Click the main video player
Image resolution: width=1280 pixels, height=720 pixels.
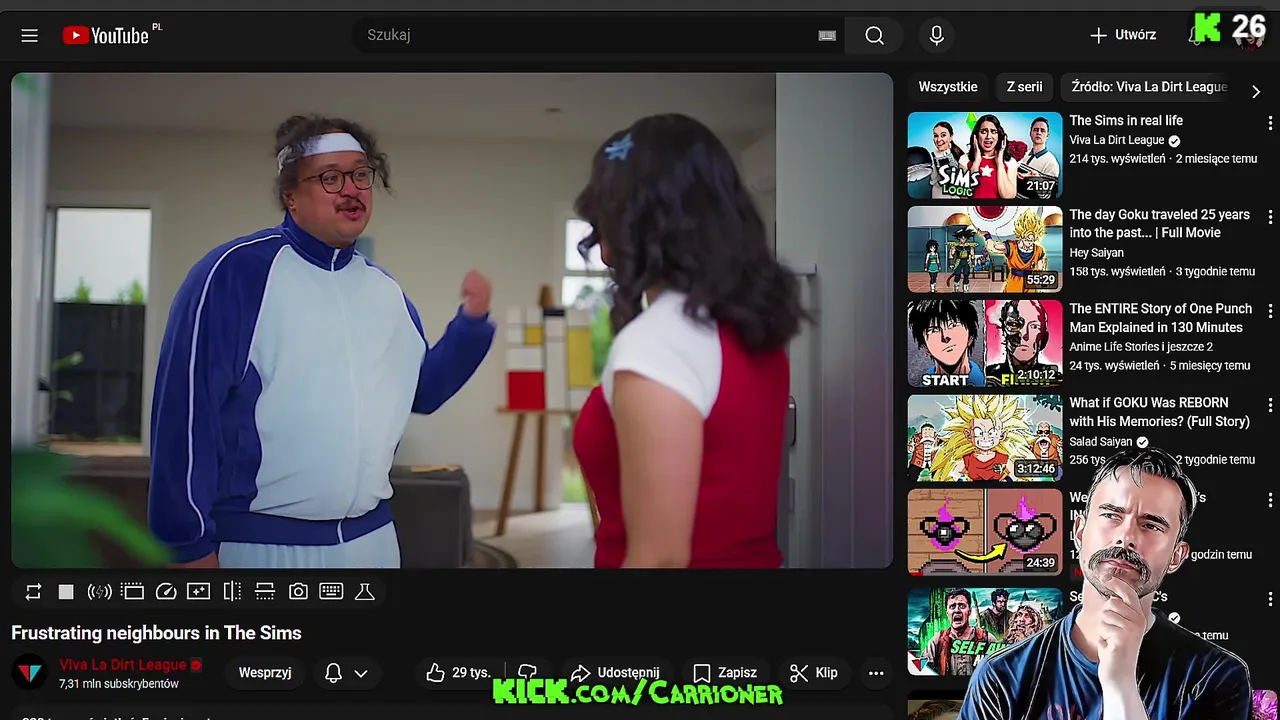click(452, 320)
